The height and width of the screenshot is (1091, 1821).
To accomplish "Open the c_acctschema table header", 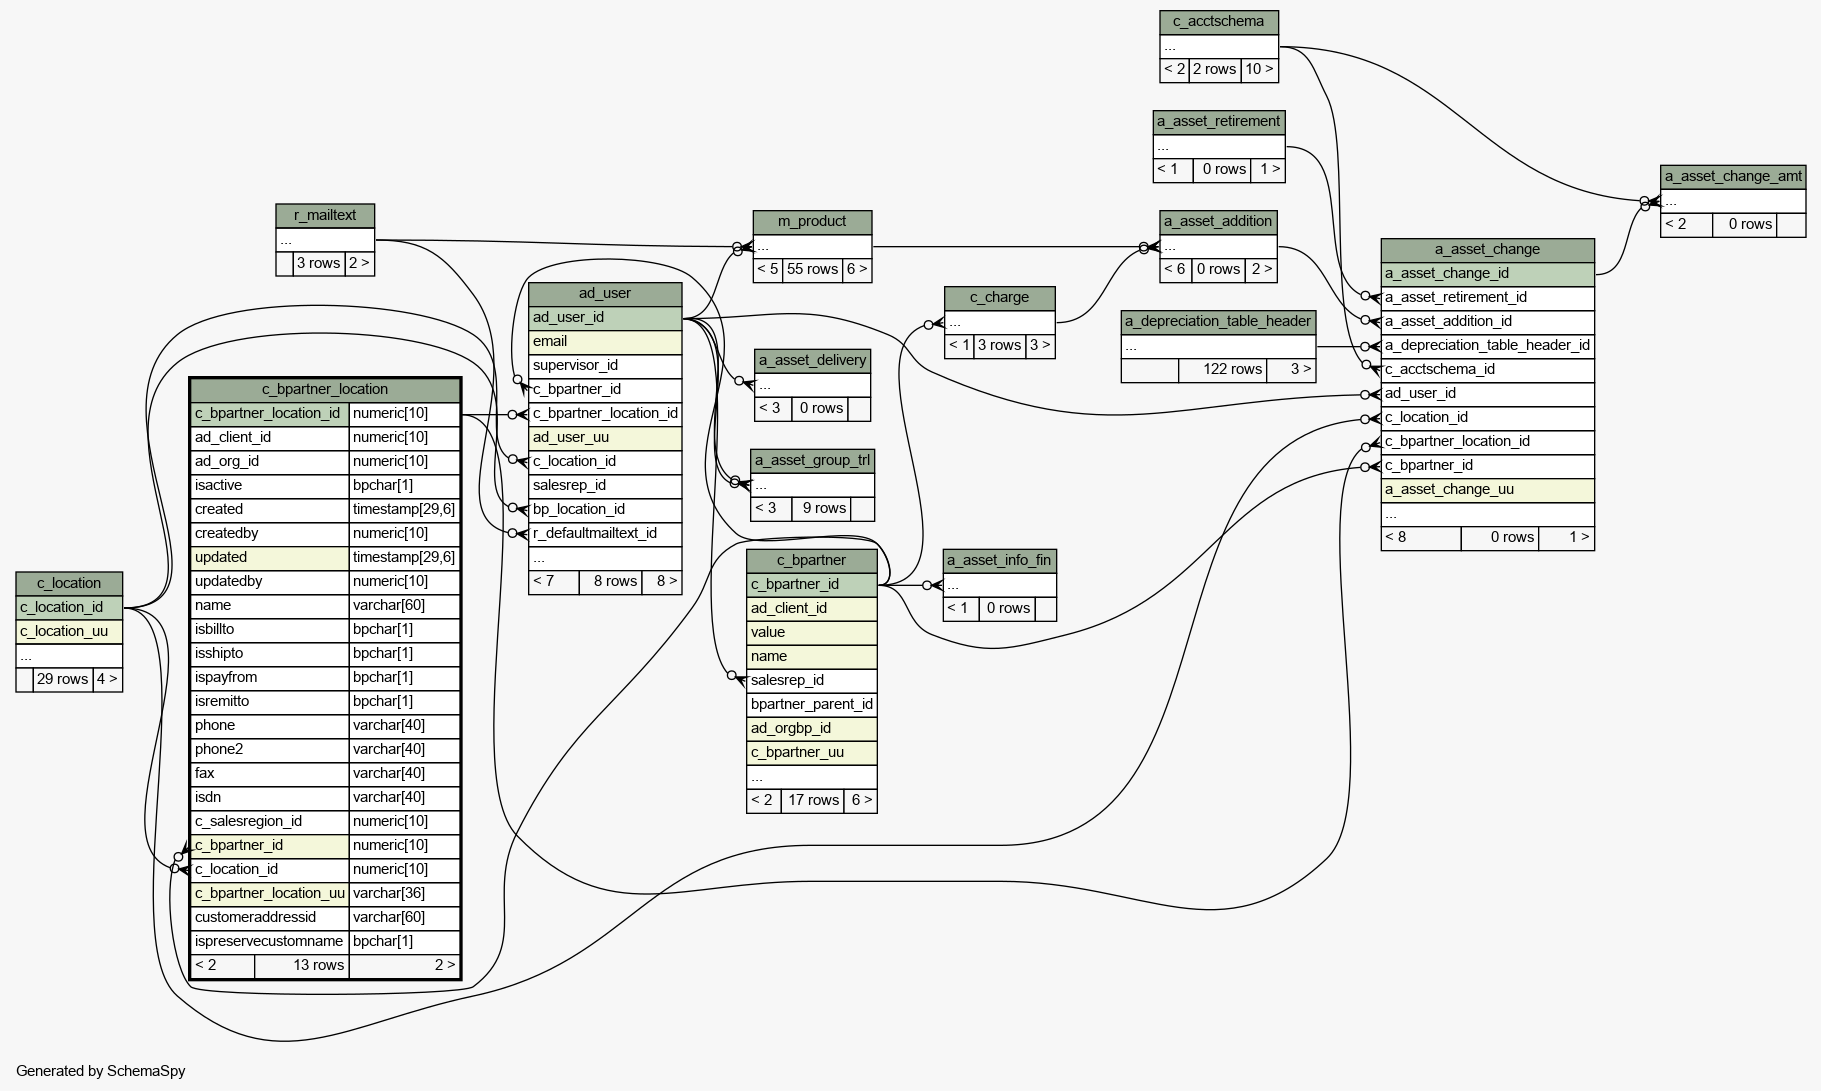I will tap(1218, 22).
